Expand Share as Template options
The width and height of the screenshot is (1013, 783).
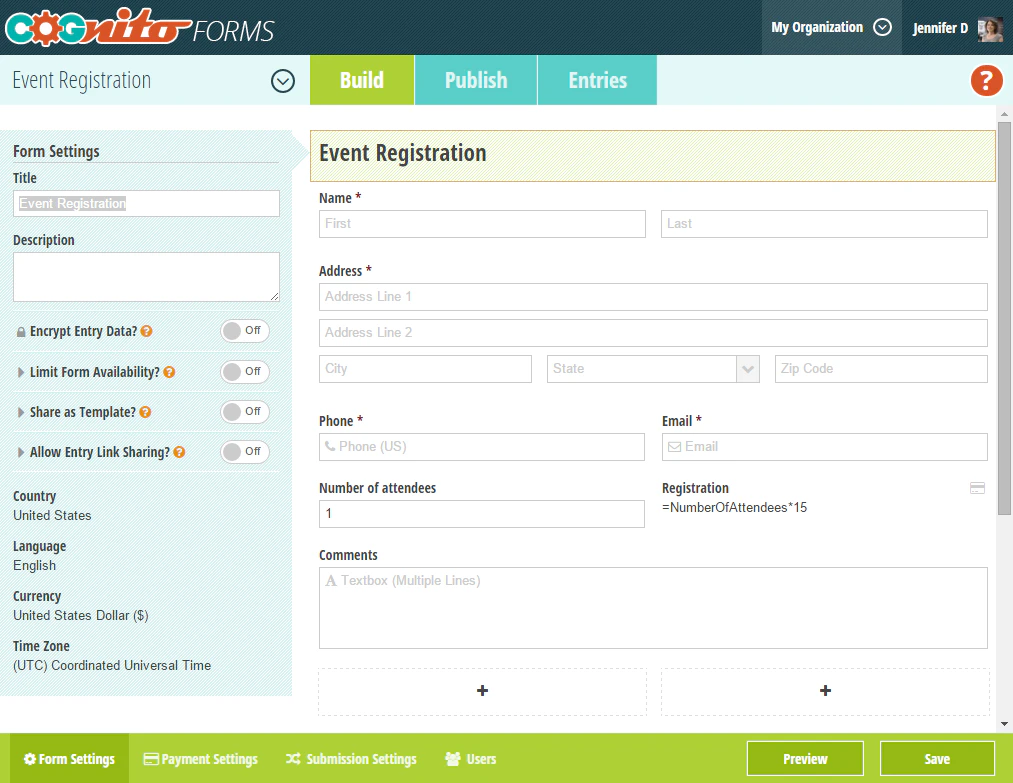21,412
